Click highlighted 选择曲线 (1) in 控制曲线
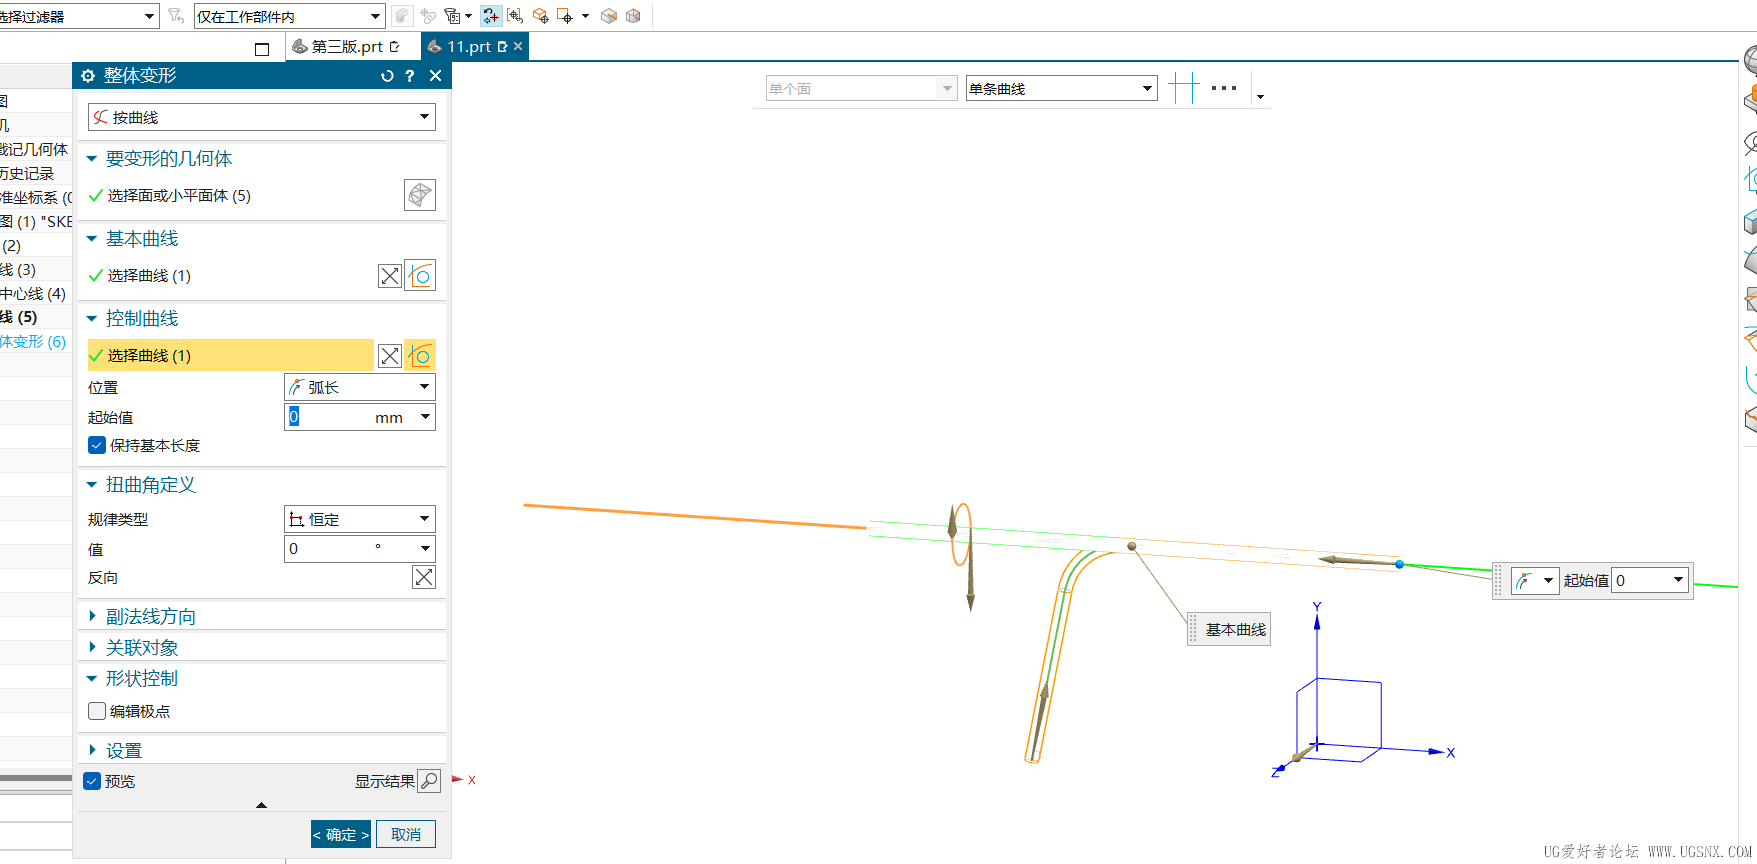1757x864 pixels. point(231,355)
